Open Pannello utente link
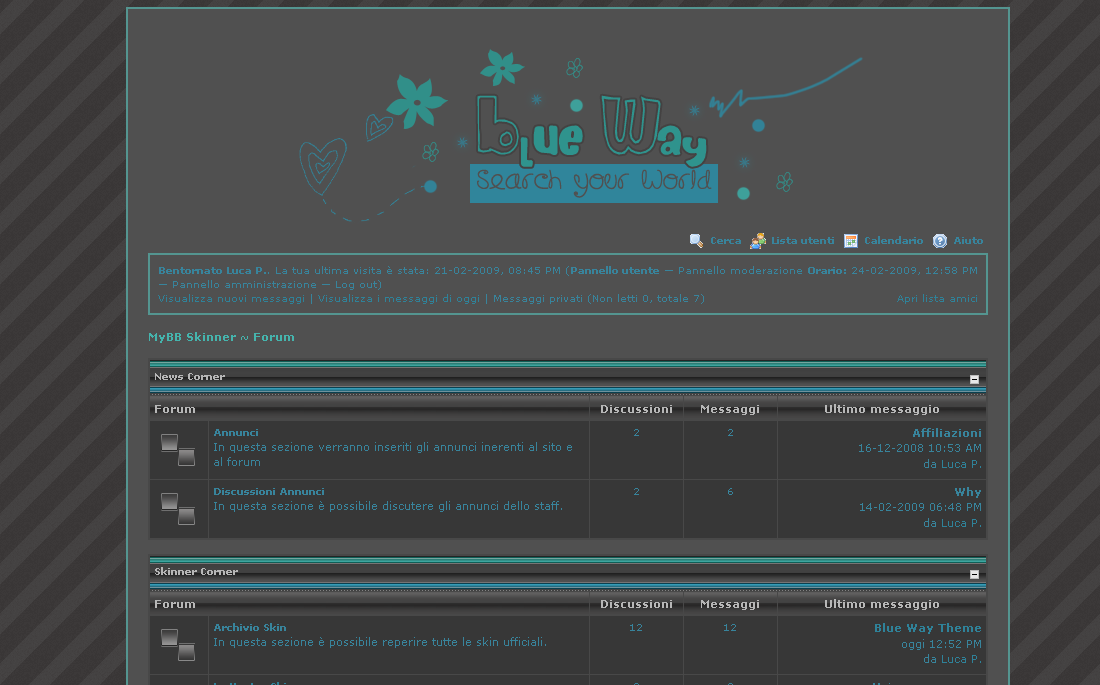This screenshot has height=685, width=1100. point(614,271)
